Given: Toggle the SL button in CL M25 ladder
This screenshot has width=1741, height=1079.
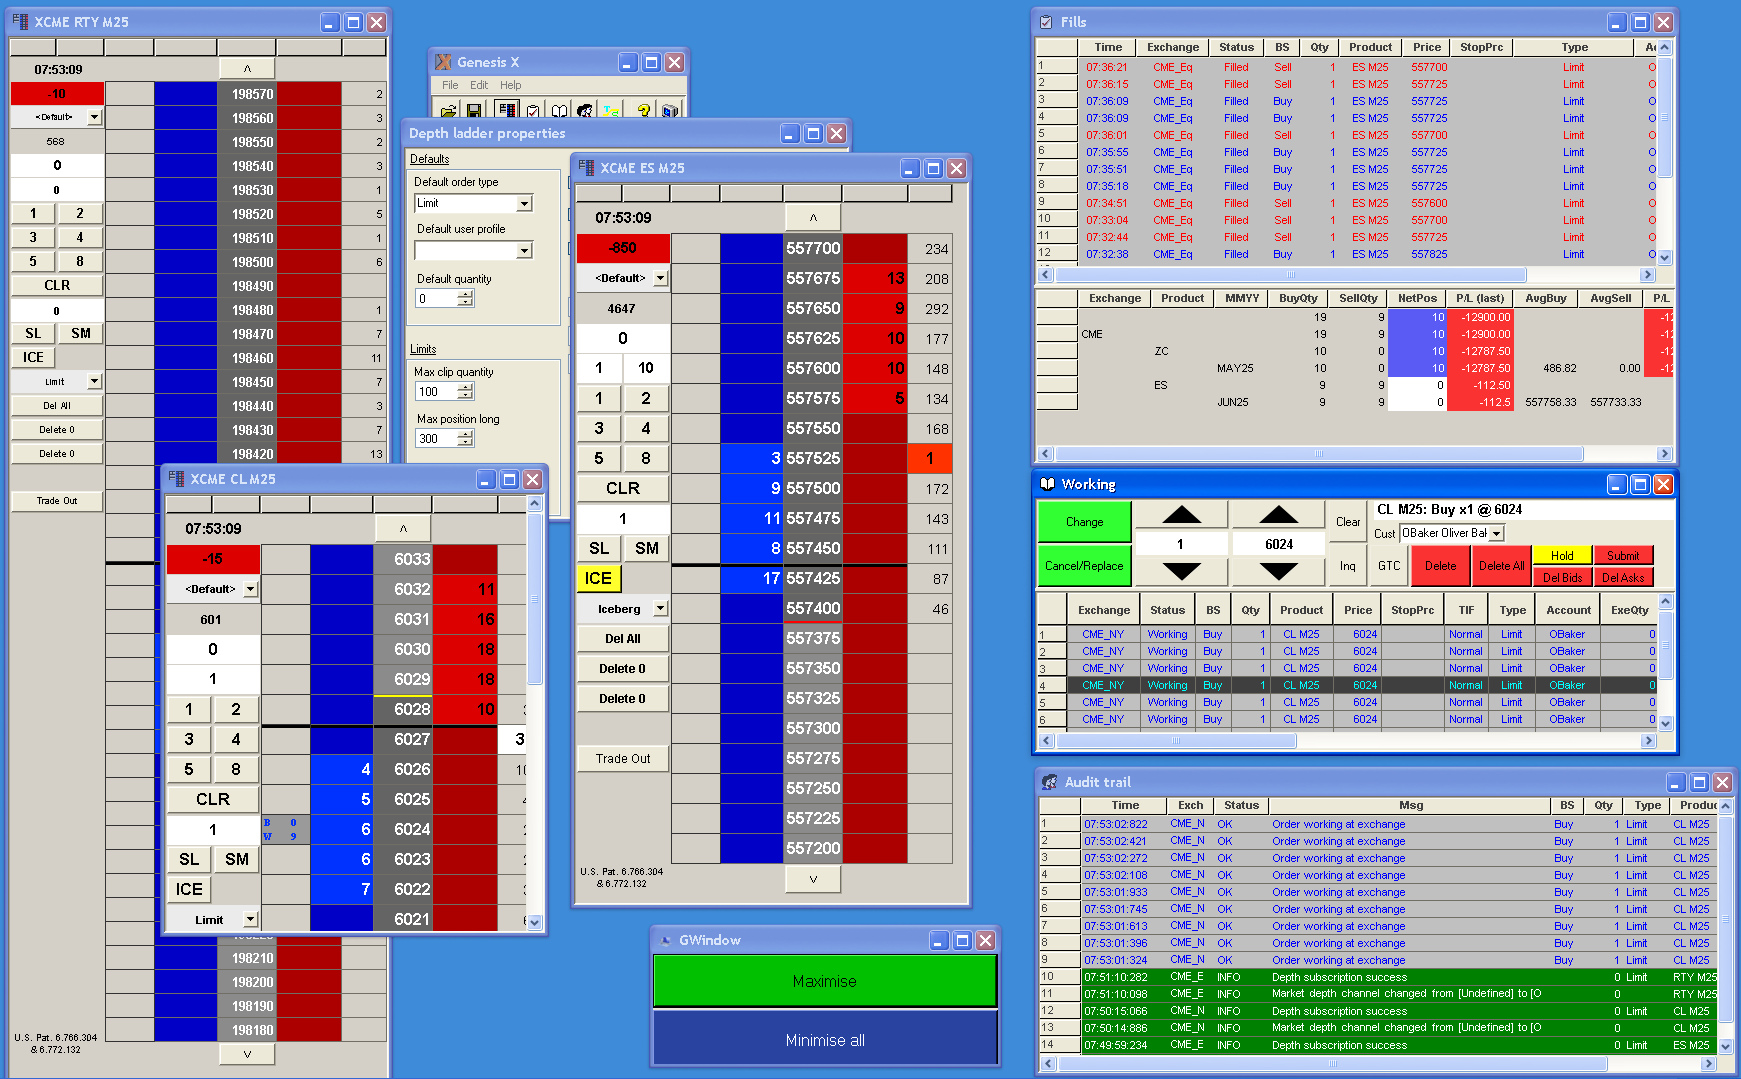Looking at the screenshot, I should pyautogui.click(x=189, y=859).
